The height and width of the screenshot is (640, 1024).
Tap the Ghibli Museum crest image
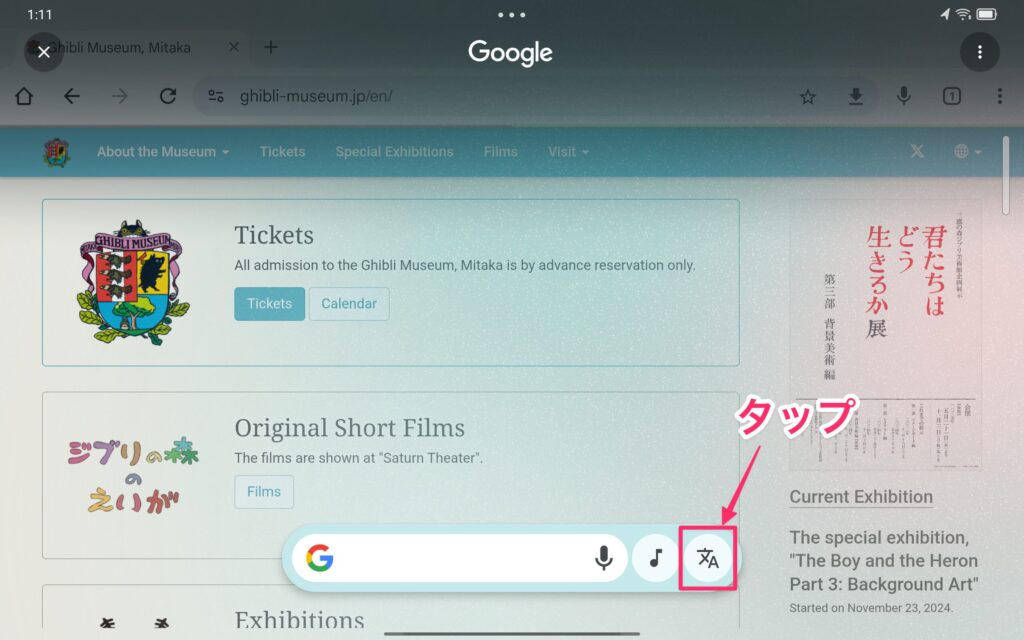pos(133,283)
